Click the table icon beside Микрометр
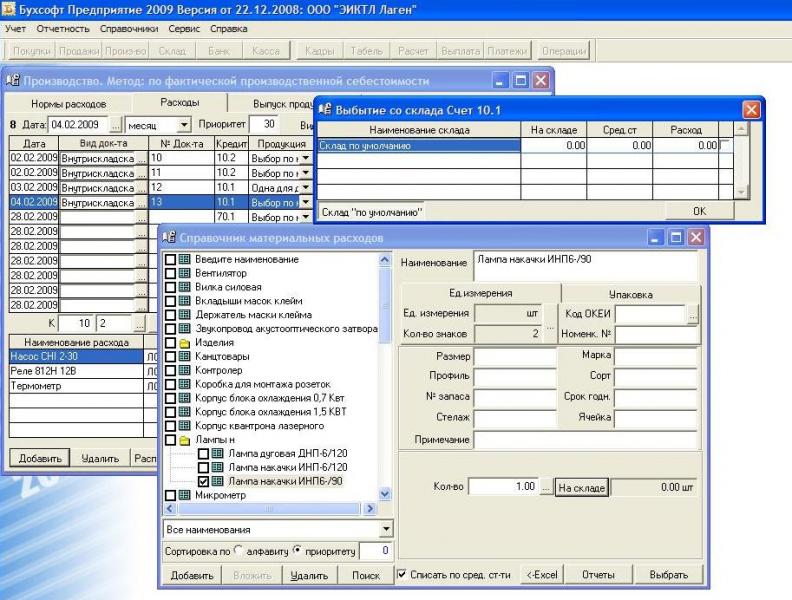The image size is (792, 600). pyautogui.click(x=185, y=494)
